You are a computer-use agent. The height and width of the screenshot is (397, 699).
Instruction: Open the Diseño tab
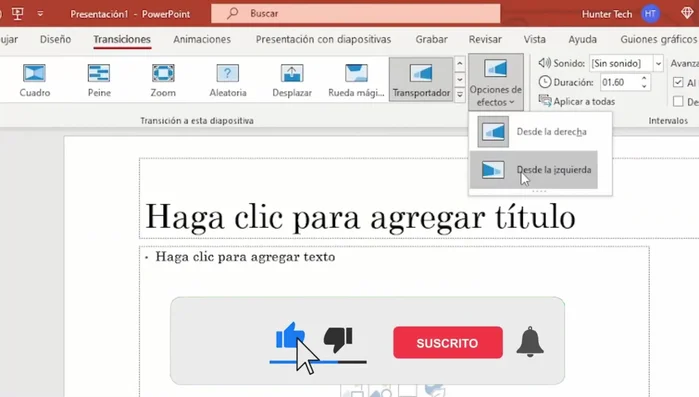pos(55,39)
